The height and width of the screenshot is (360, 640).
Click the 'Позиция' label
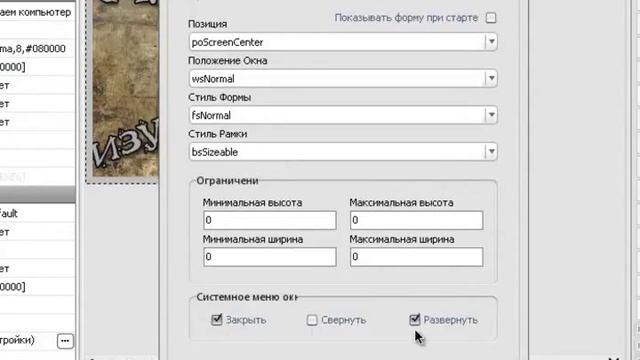[207, 24]
